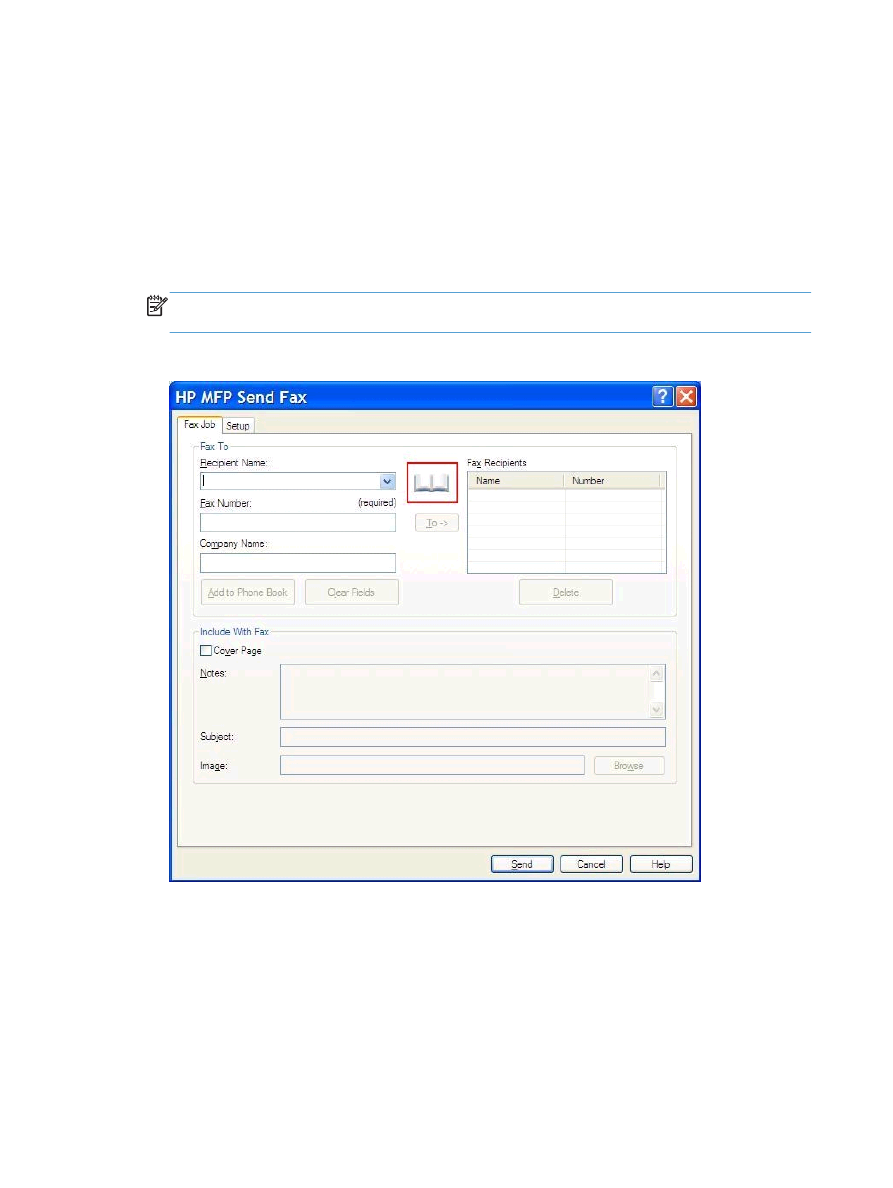Switch to the Setup tab
Viewport: 893px width, 1188px height.
pyautogui.click(x=238, y=426)
